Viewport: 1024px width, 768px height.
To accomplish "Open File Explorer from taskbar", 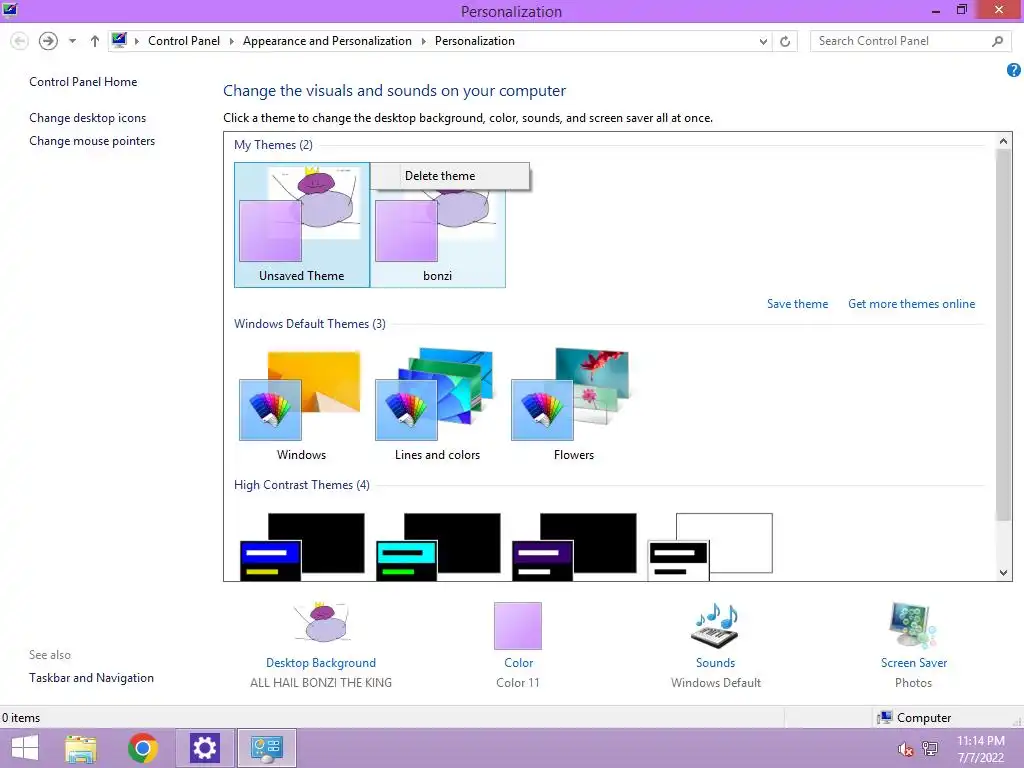I will click(x=81, y=748).
